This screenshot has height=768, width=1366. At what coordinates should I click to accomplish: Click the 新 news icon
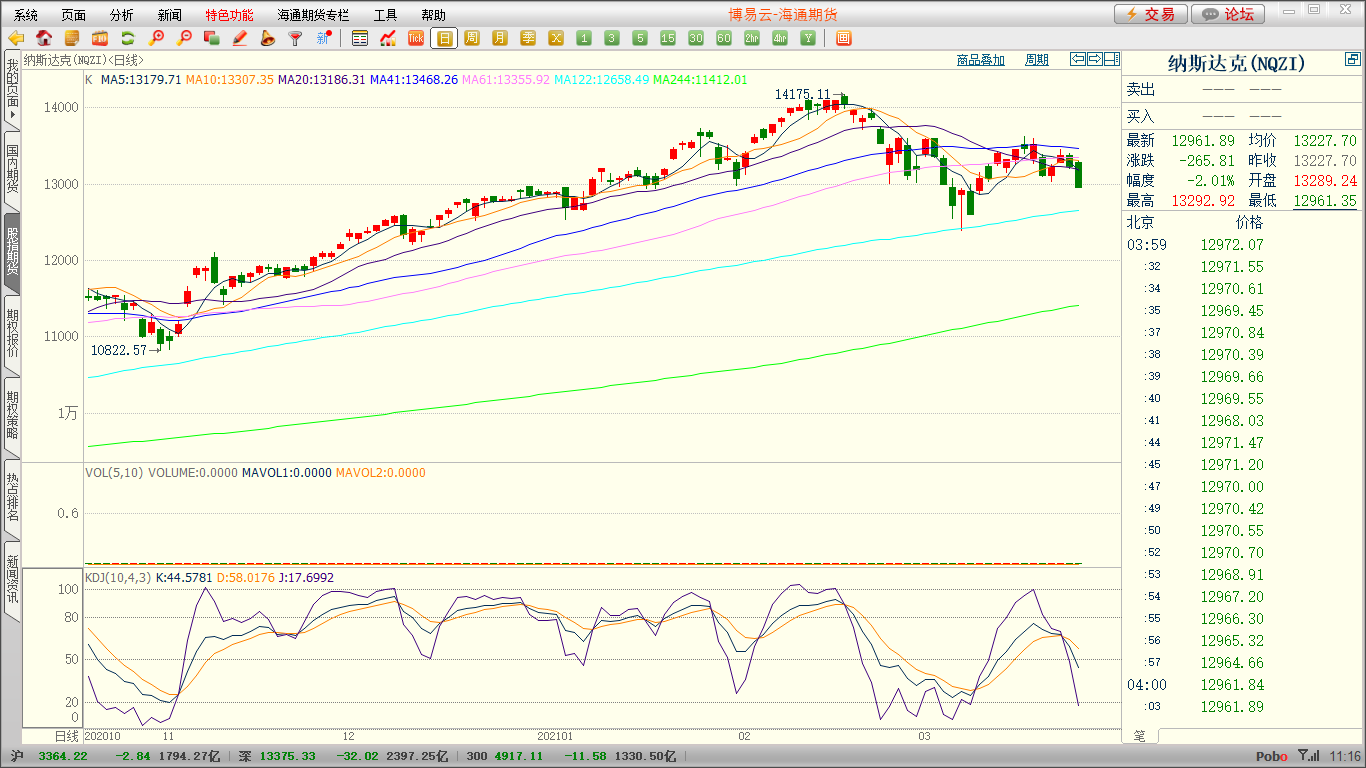(x=323, y=38)
